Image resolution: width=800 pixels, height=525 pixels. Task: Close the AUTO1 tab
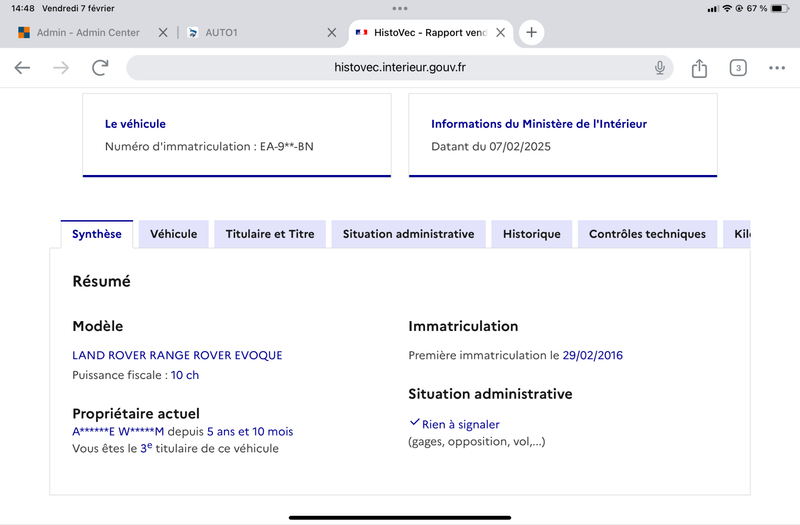pos(332,33)
